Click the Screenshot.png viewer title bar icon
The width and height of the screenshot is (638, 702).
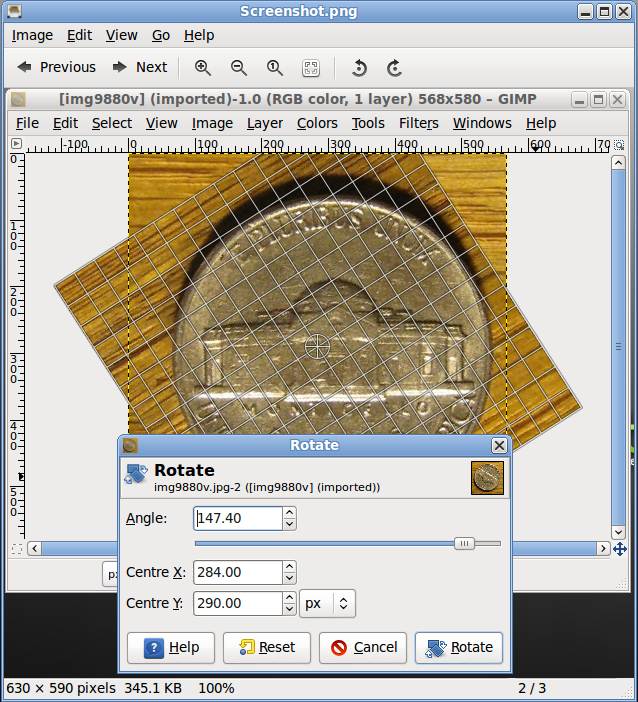point(14,11)
